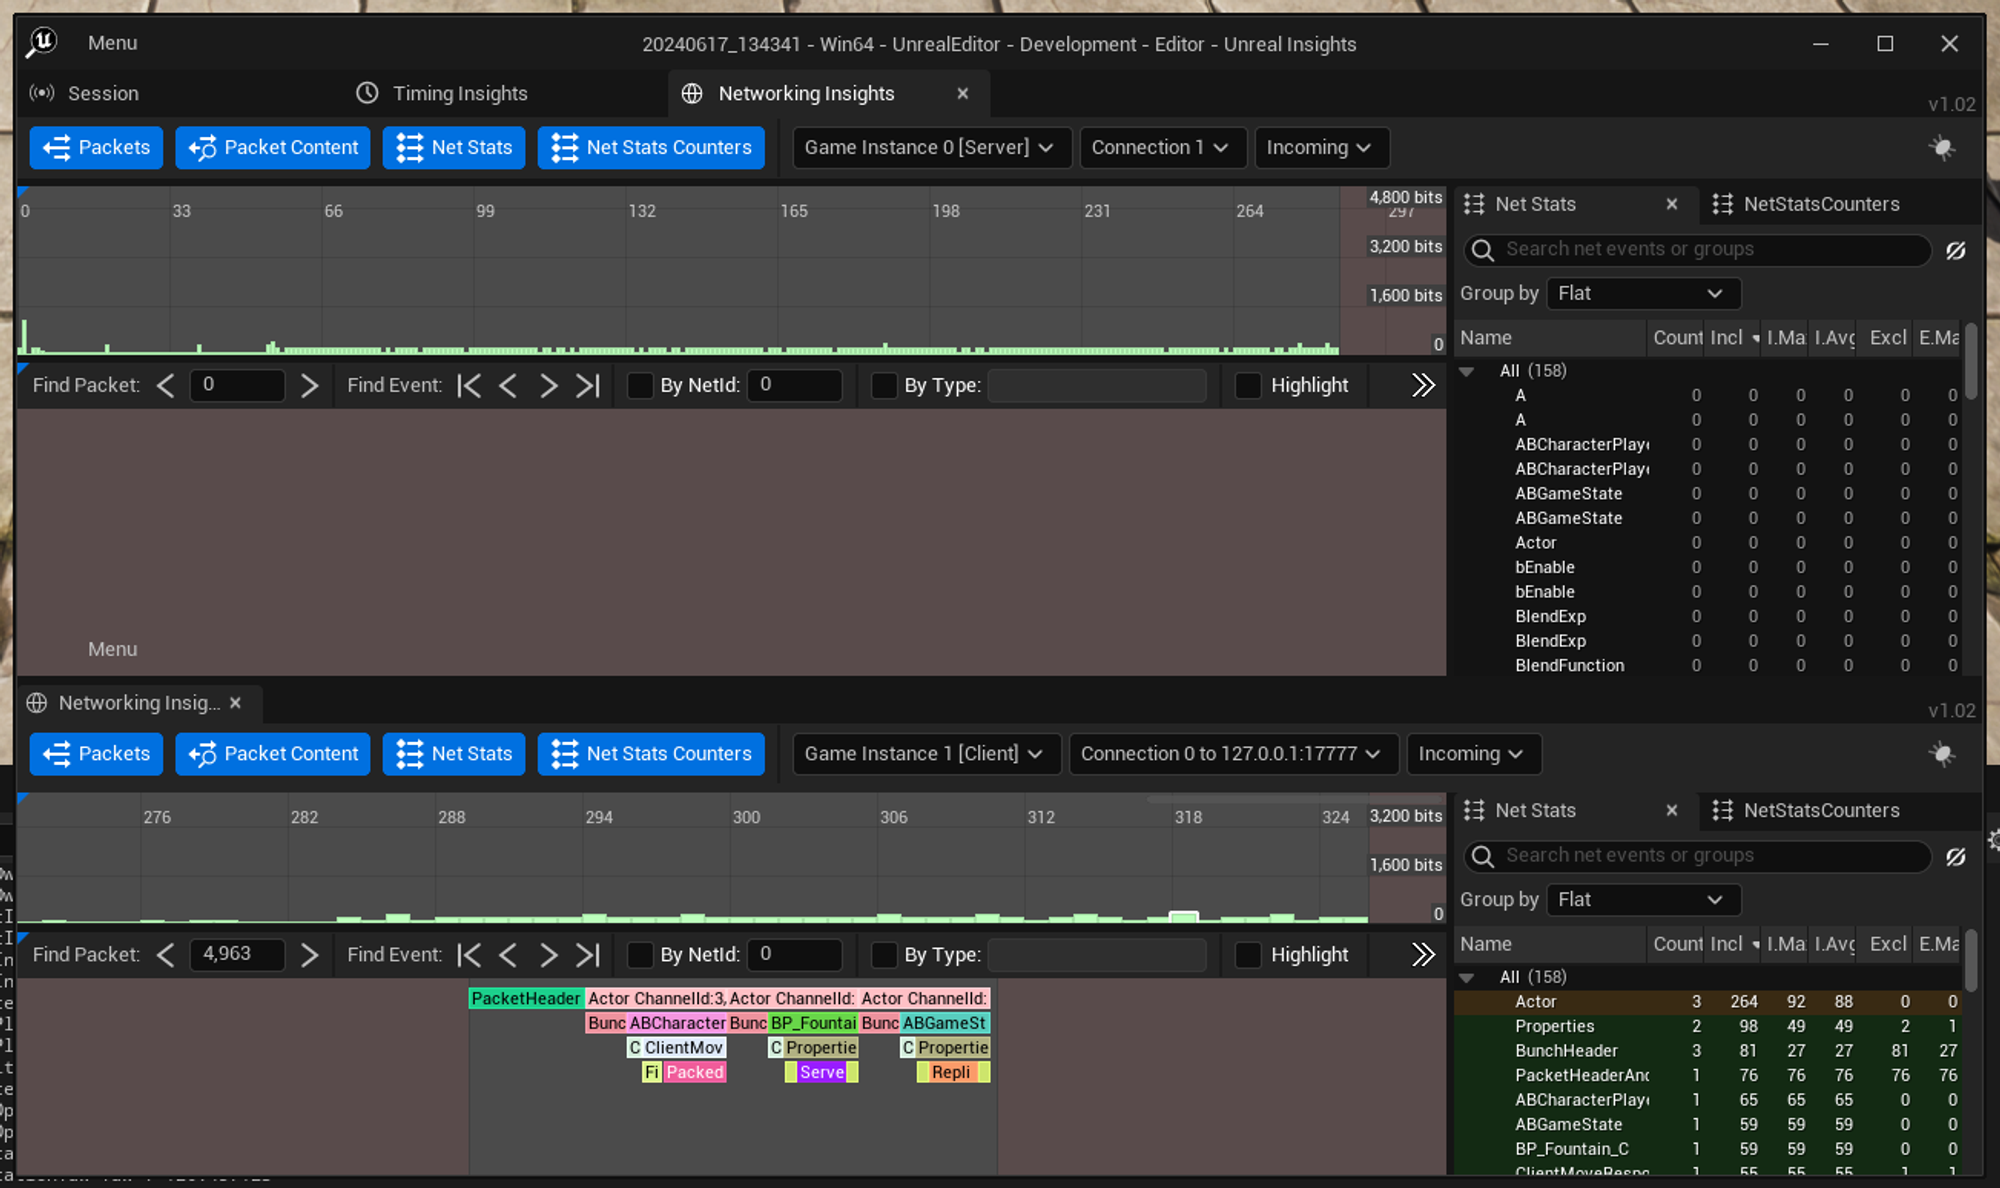Enable By NetId checkbox in bottom panel
2000x1188 pixels.
tap(640, 955)
